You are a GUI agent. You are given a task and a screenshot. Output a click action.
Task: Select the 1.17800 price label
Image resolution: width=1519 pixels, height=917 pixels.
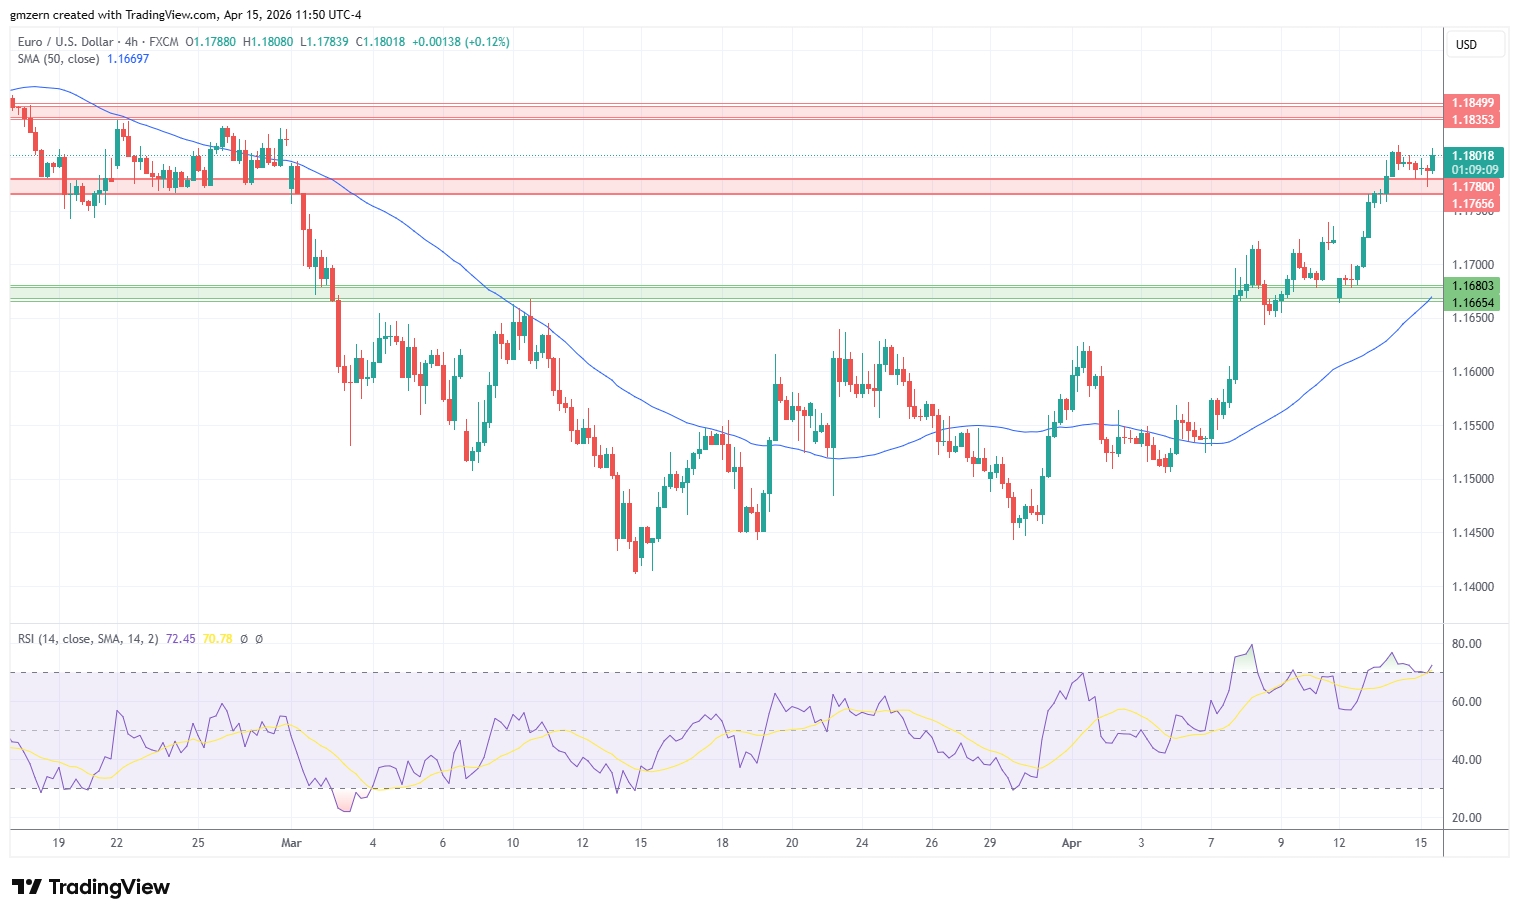[x=1473, y=187]
